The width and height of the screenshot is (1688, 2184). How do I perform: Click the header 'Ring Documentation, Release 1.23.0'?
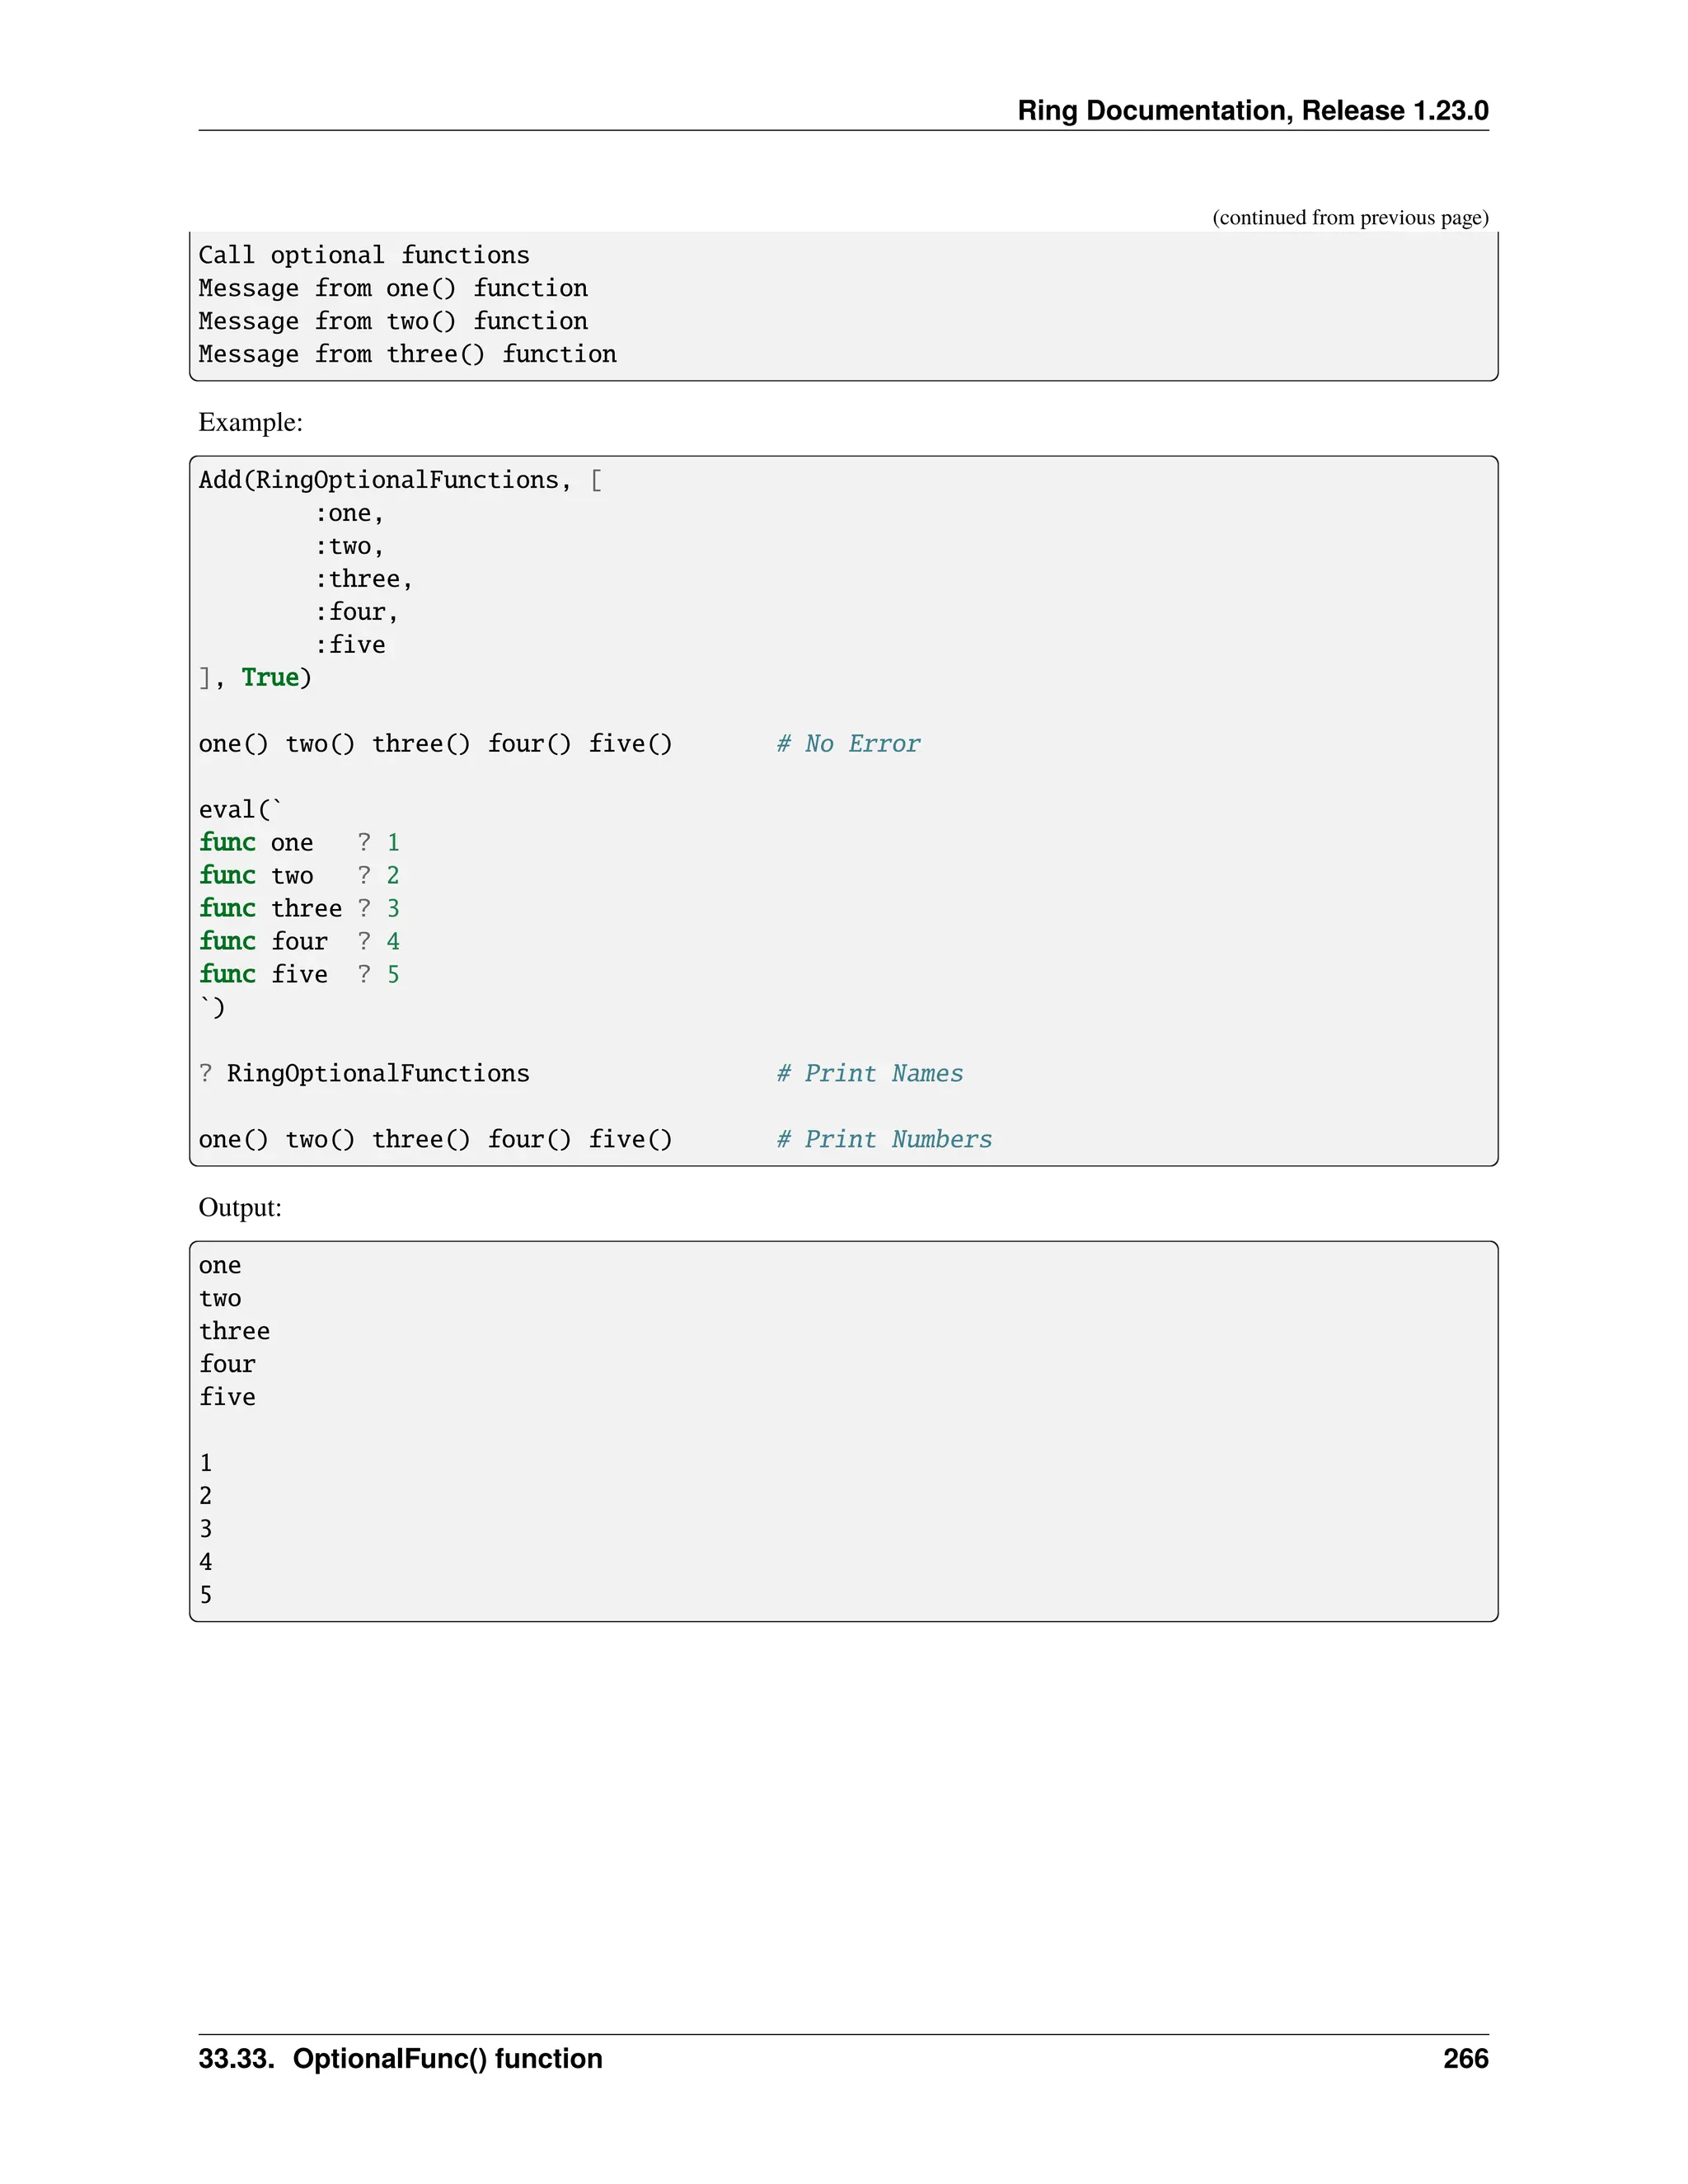[x=1253, y=110]
